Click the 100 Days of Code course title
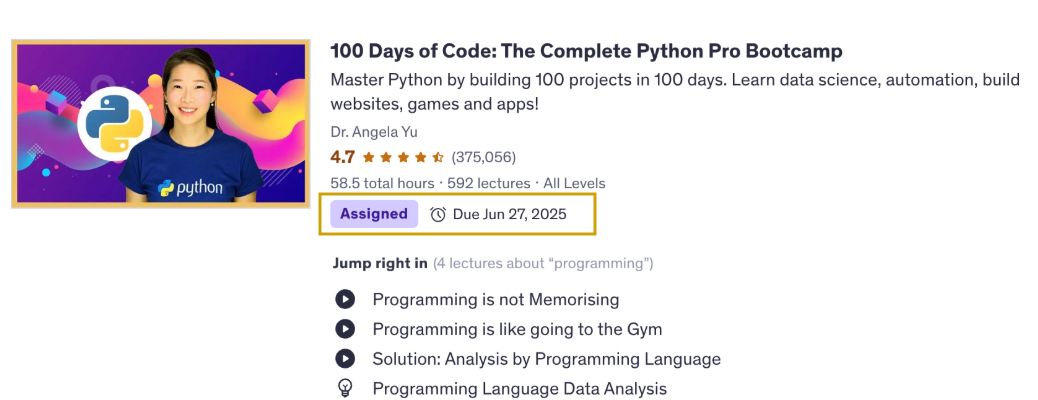 pyautogui.click(x=586, y=51)
